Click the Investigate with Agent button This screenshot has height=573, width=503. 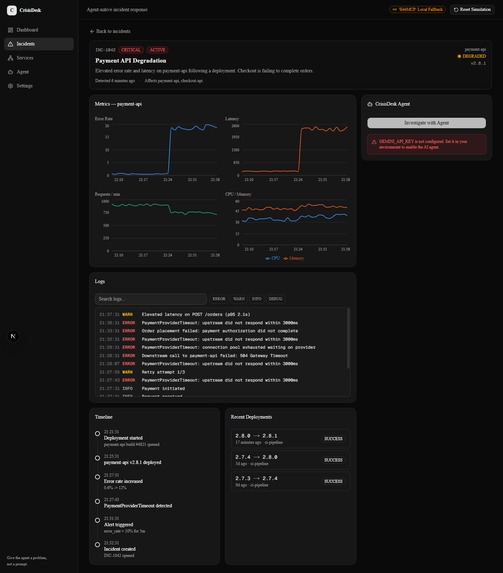point(427,123)
